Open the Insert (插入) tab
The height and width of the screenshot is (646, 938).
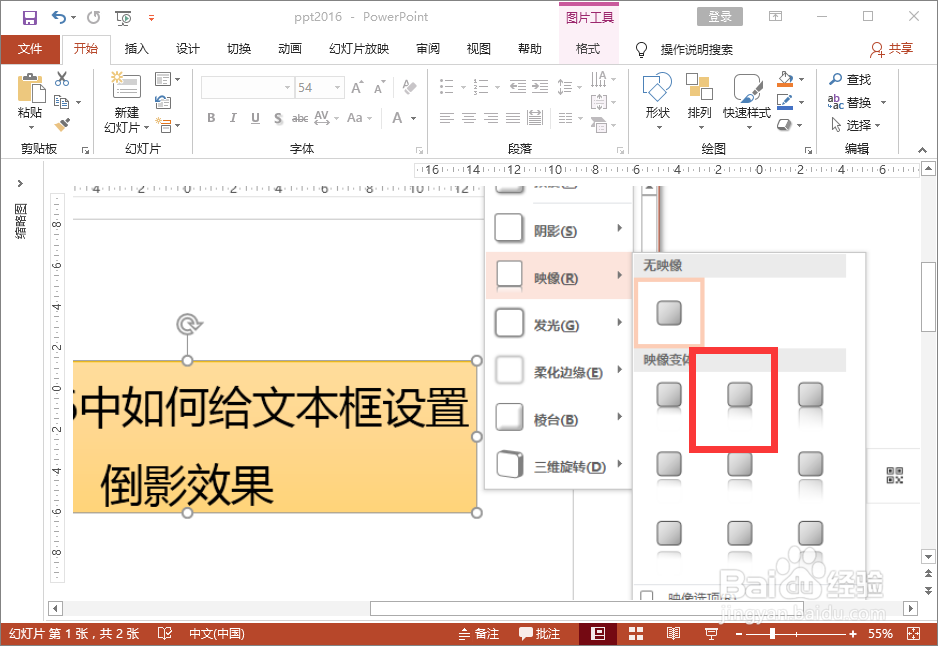[x=136, y=49]
